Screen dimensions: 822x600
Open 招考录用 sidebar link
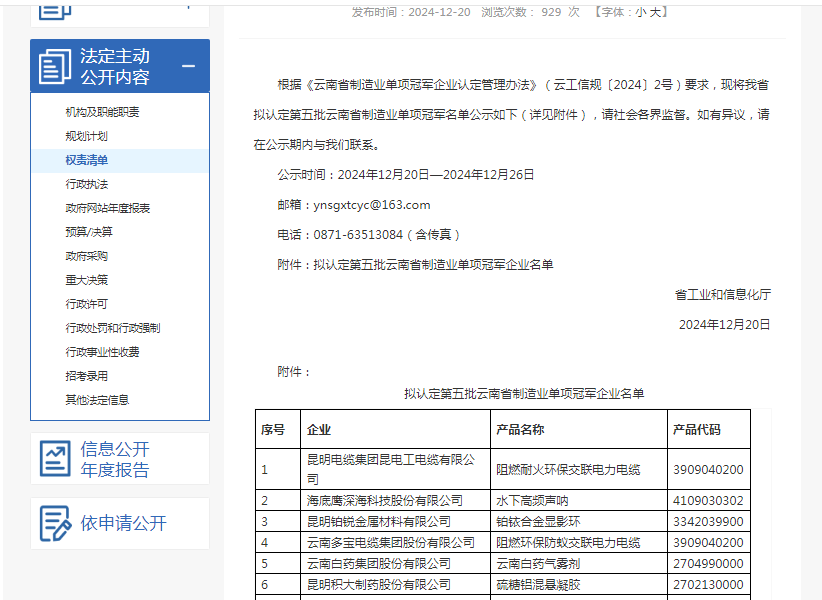[x=86, y=376]
